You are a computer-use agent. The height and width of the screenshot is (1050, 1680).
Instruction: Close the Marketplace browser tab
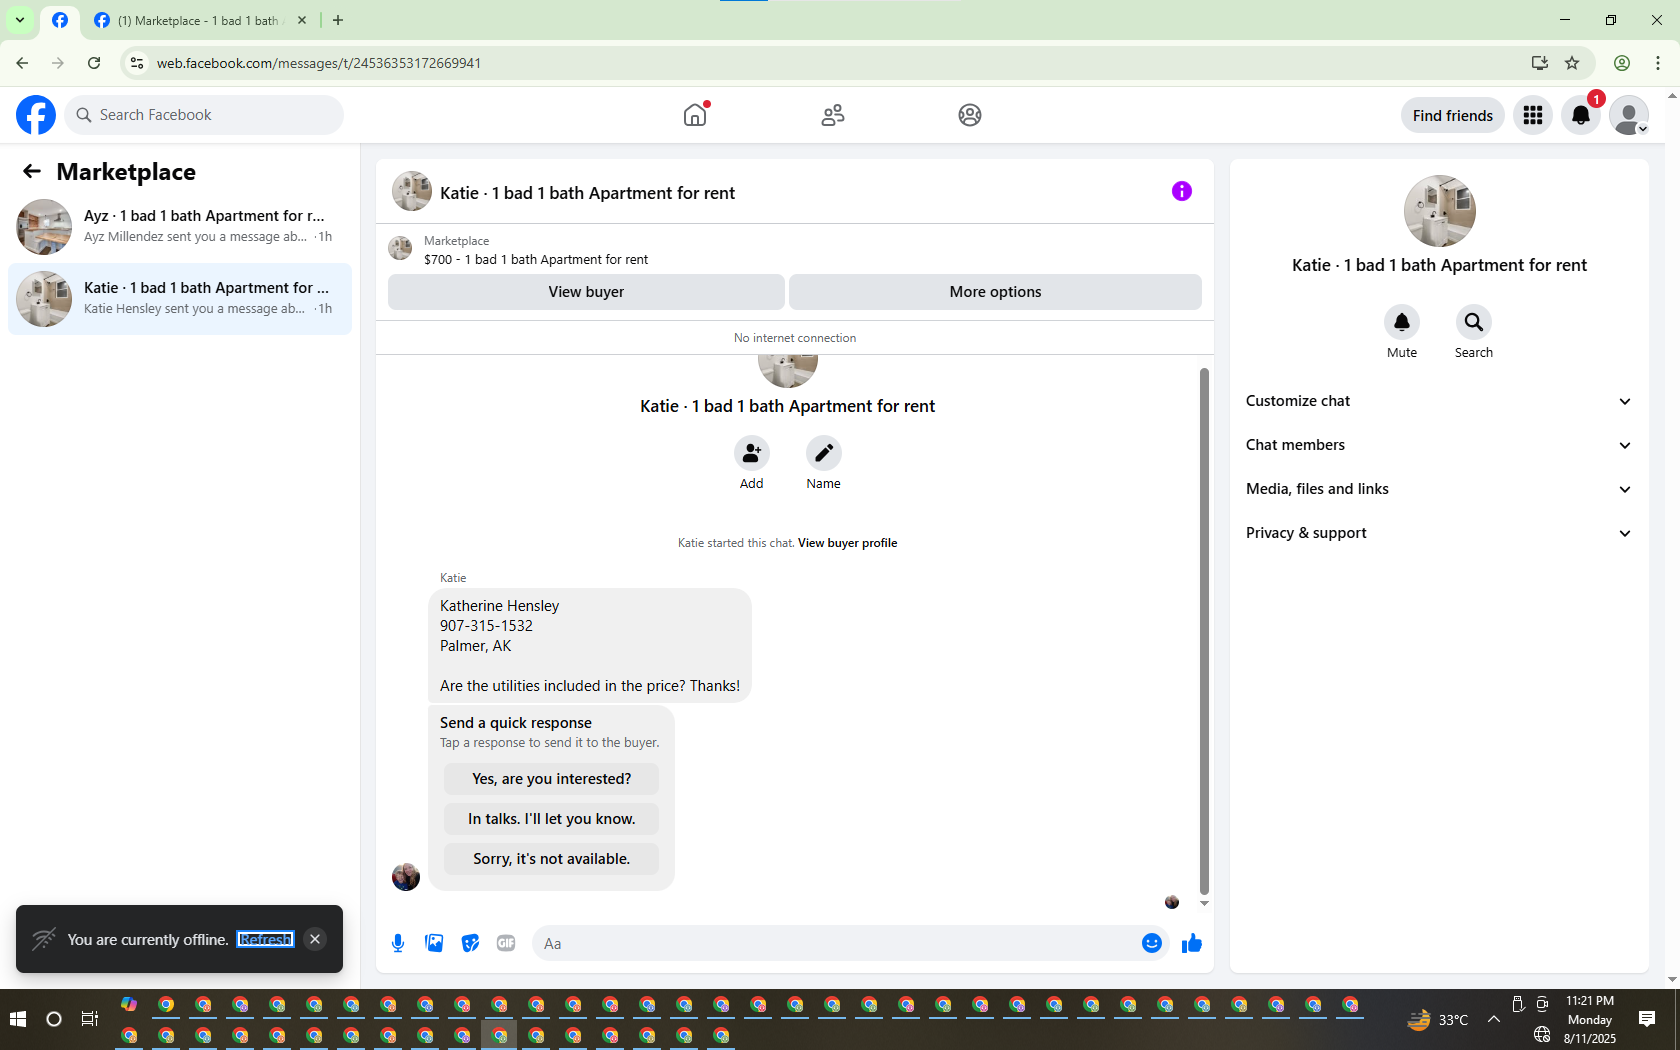(x=302, y=20)
